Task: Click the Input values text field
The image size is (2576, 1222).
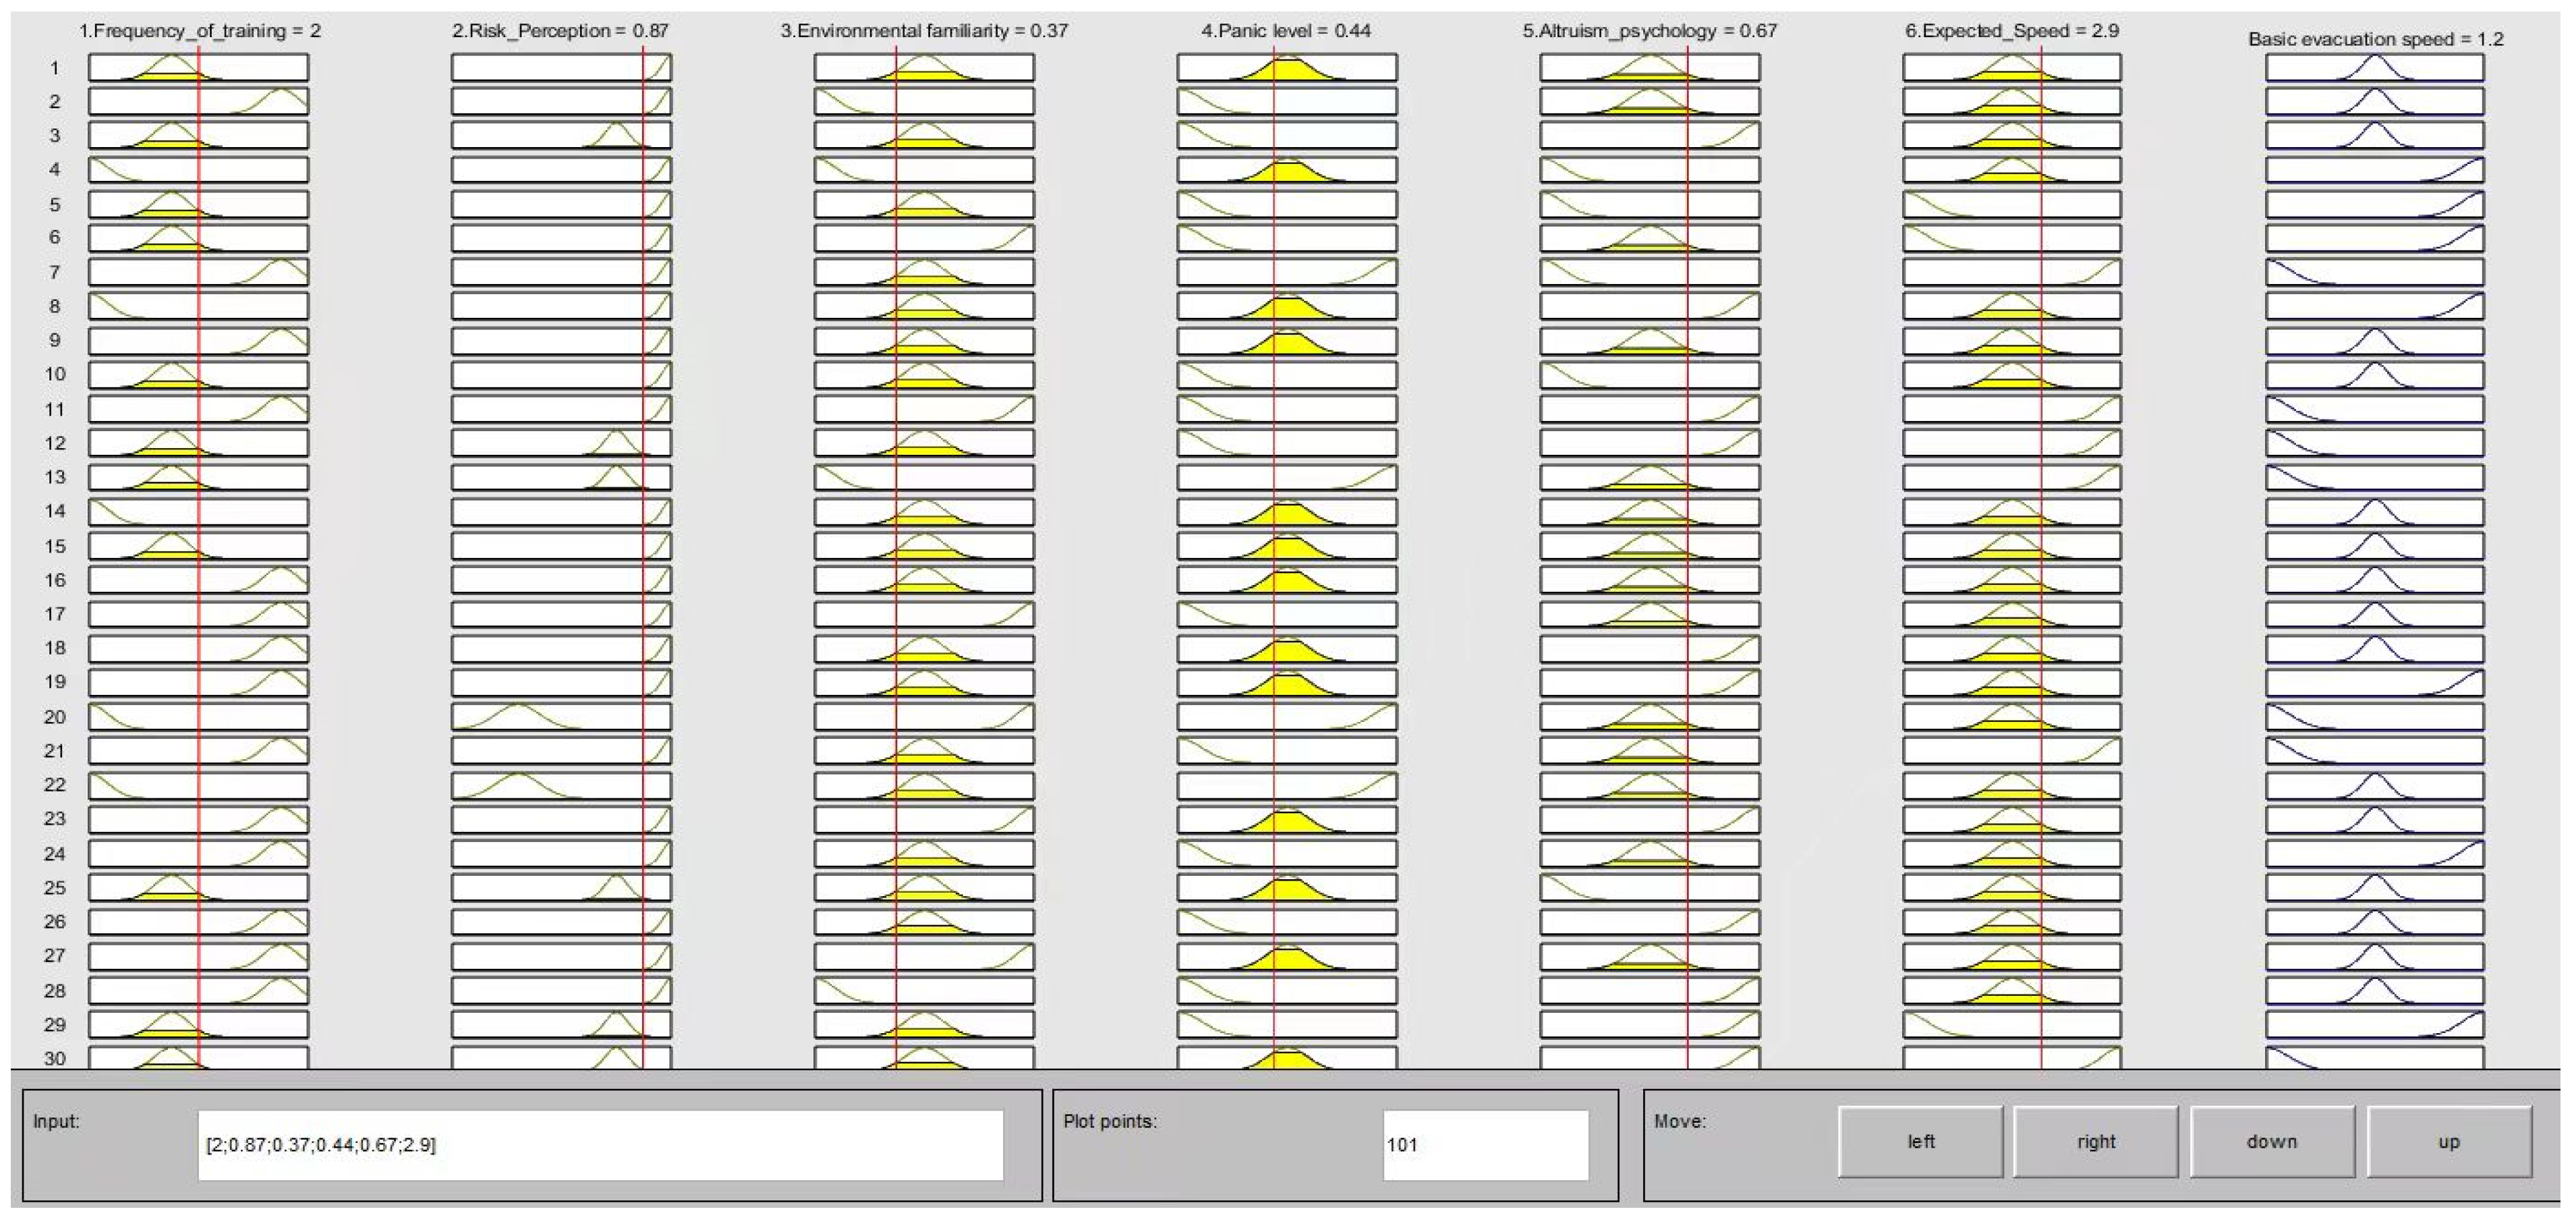Action: click(600, 1144)
